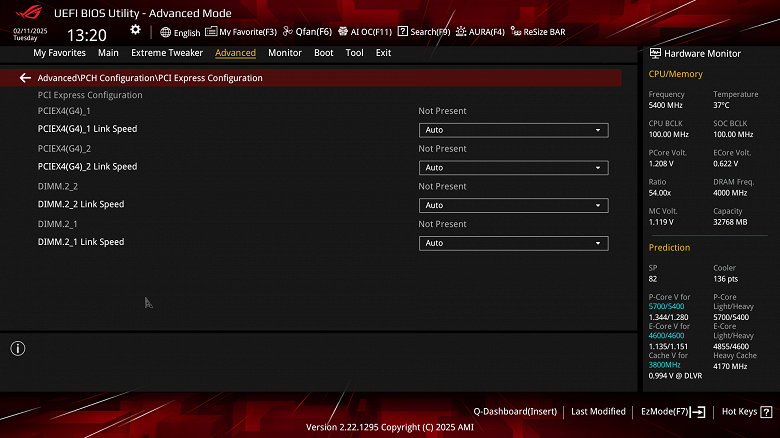780x438 pixels.
Task: Select the Boot menu tab
Action: pos(324,53)
